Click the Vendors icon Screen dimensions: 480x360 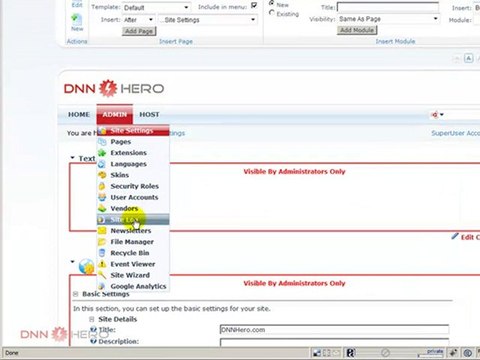pos(102,208)
